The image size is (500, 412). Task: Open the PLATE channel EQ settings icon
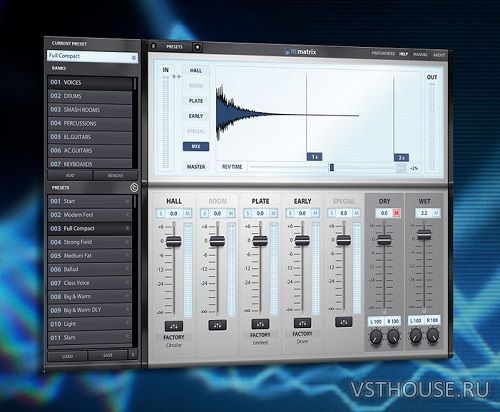point(260,324)
